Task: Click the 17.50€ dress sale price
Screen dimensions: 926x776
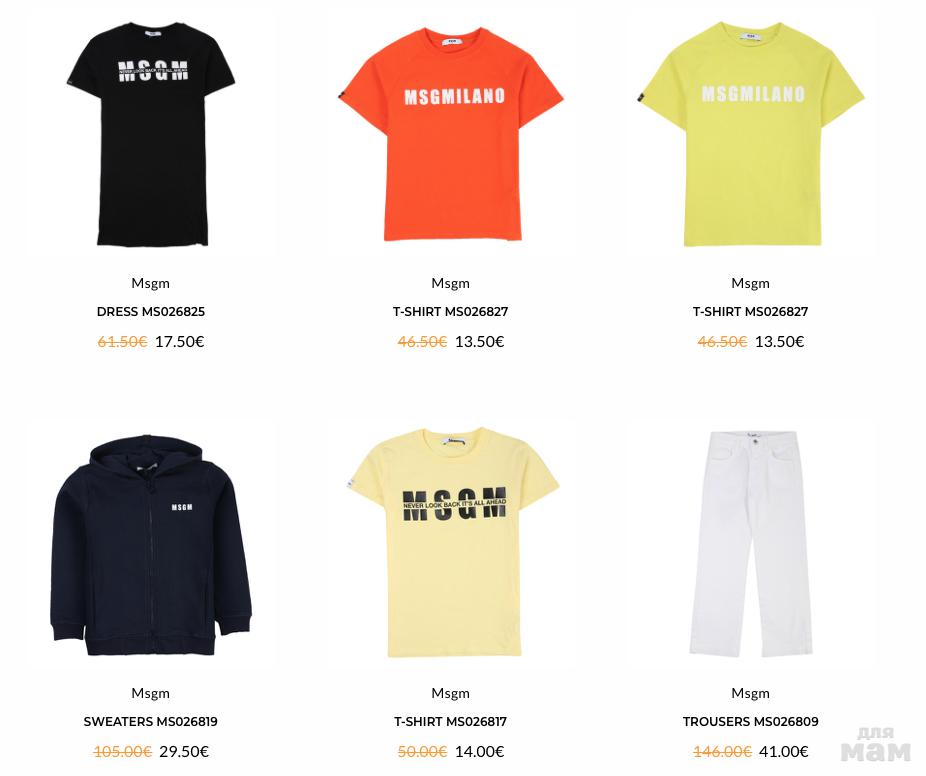Action: [180, 342]
